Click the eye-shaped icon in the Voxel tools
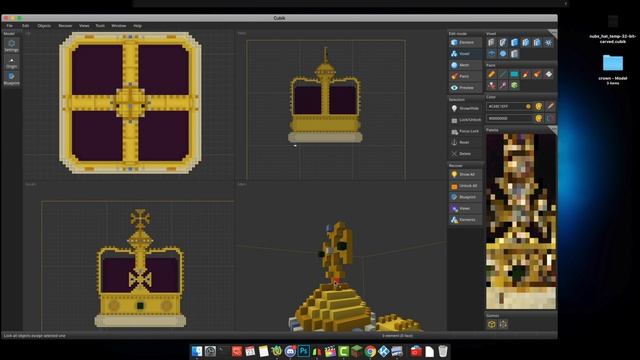The height and width of the screenshot is (360, 640). [491, 54]
